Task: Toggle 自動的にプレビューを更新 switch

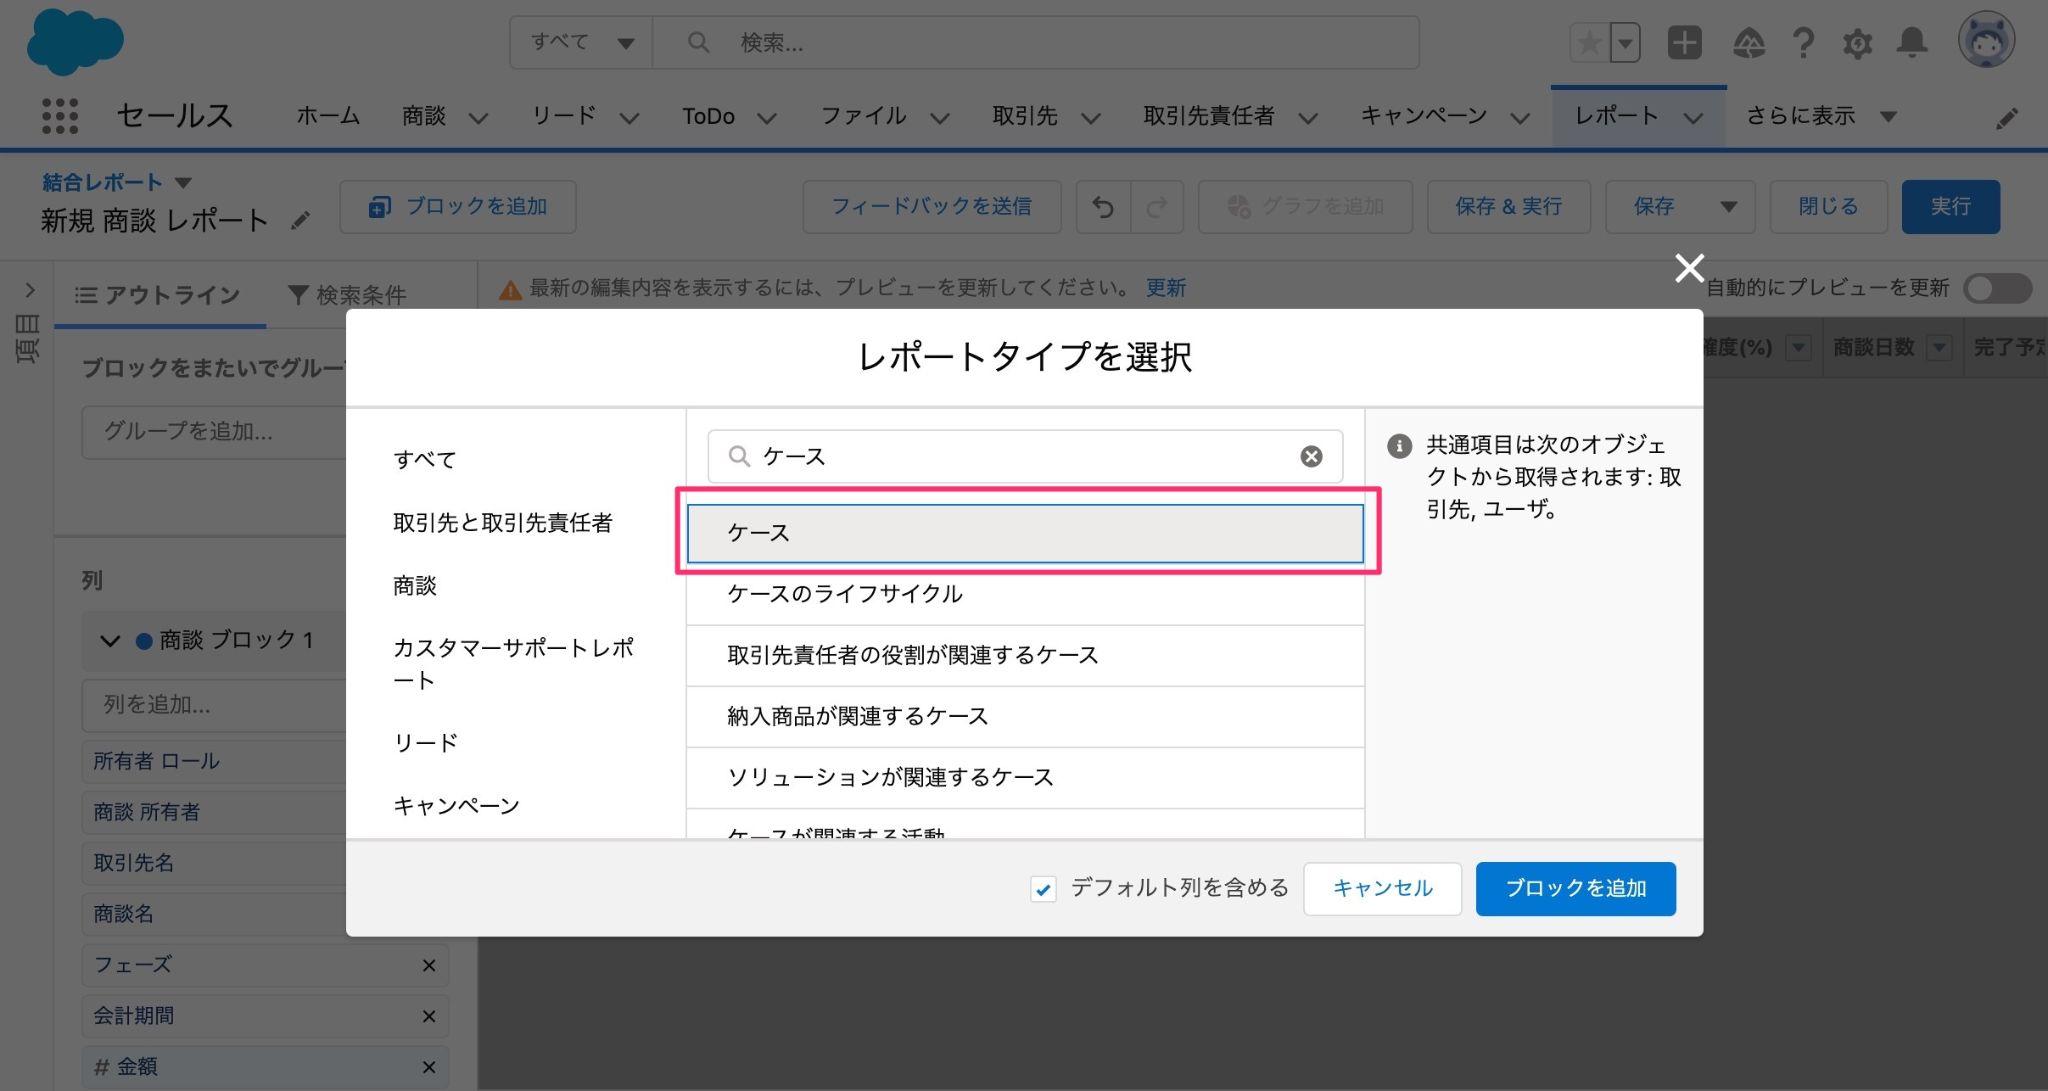Action: tap(1996, 289)
